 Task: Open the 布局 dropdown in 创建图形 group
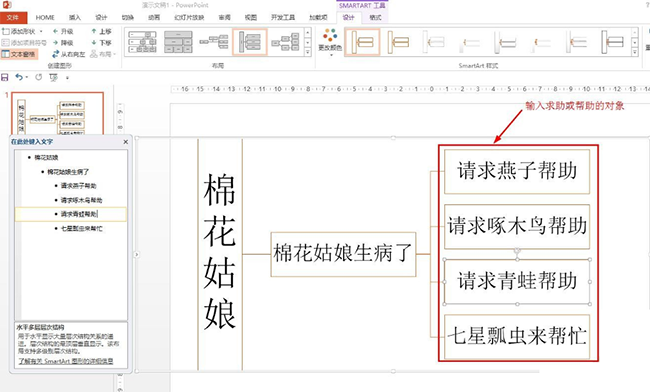point(103,54)
